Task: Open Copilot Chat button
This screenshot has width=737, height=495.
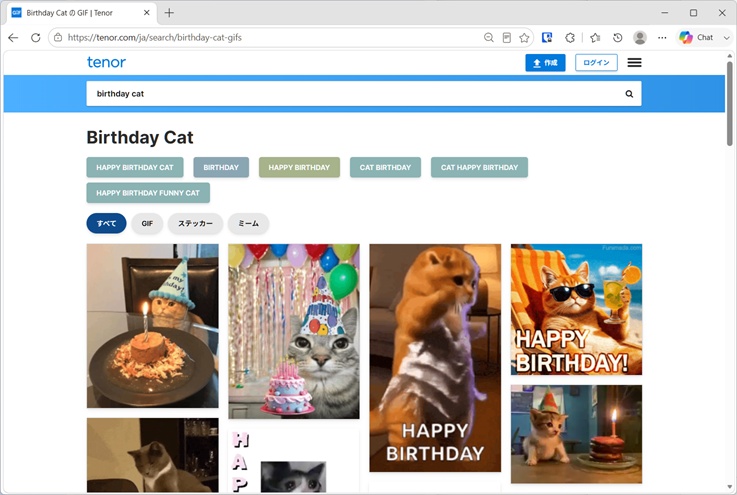Action: (697, 38)
